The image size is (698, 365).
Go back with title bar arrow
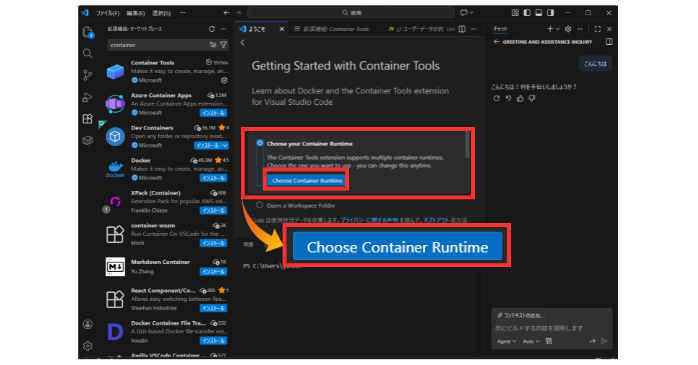pos(226,13)
